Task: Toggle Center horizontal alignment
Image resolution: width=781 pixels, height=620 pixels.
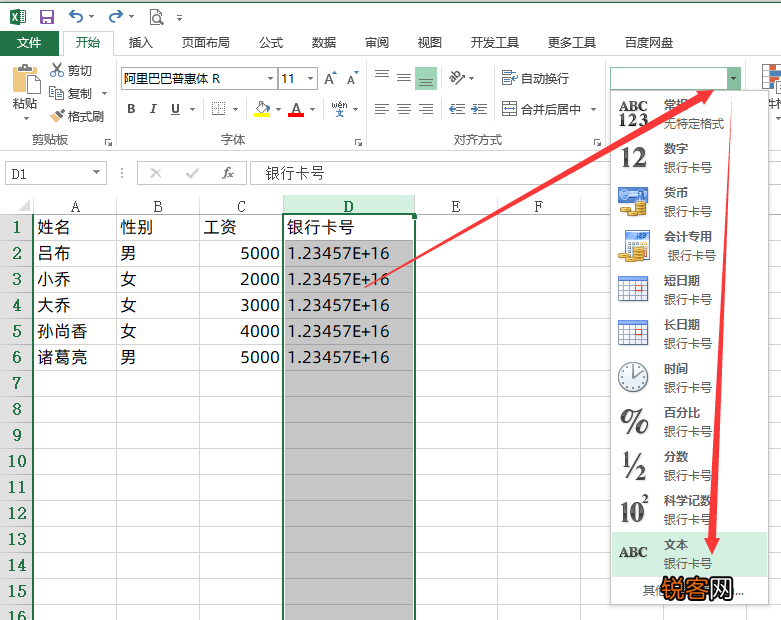Action: (x=404, y=109)
